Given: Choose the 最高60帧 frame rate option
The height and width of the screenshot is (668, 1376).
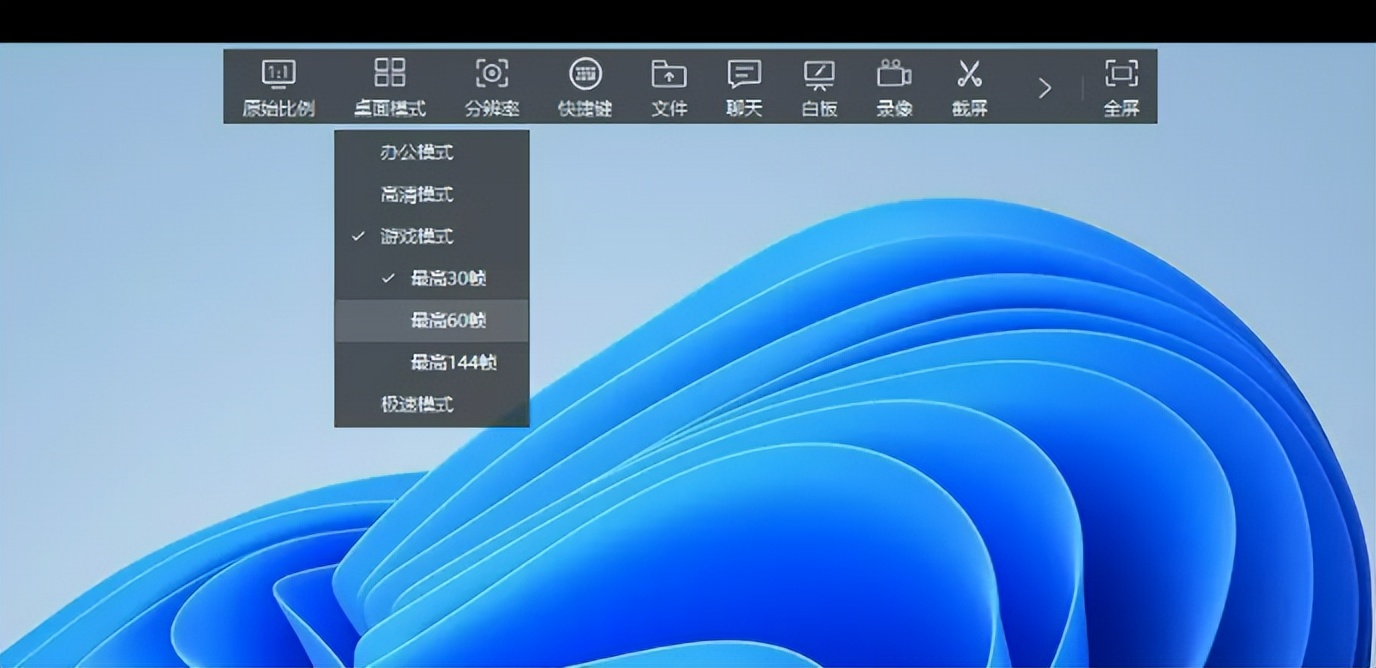Looking at the screenshot, I should click(x=432, y=320).
